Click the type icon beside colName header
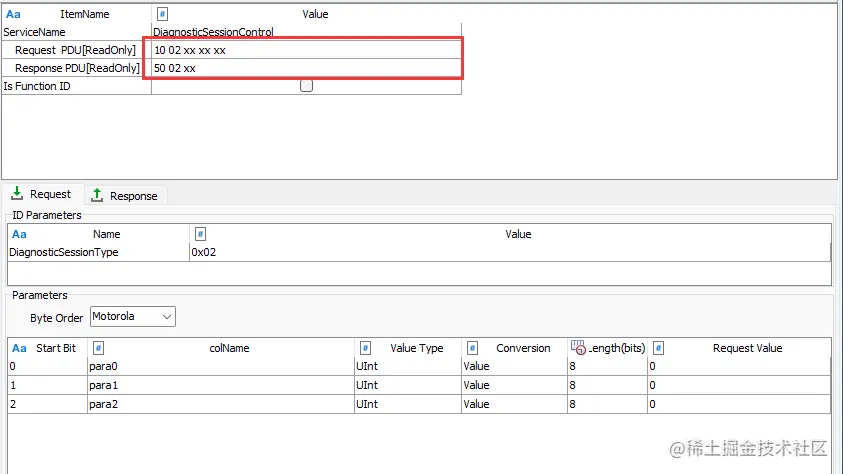 coord(98,348)
